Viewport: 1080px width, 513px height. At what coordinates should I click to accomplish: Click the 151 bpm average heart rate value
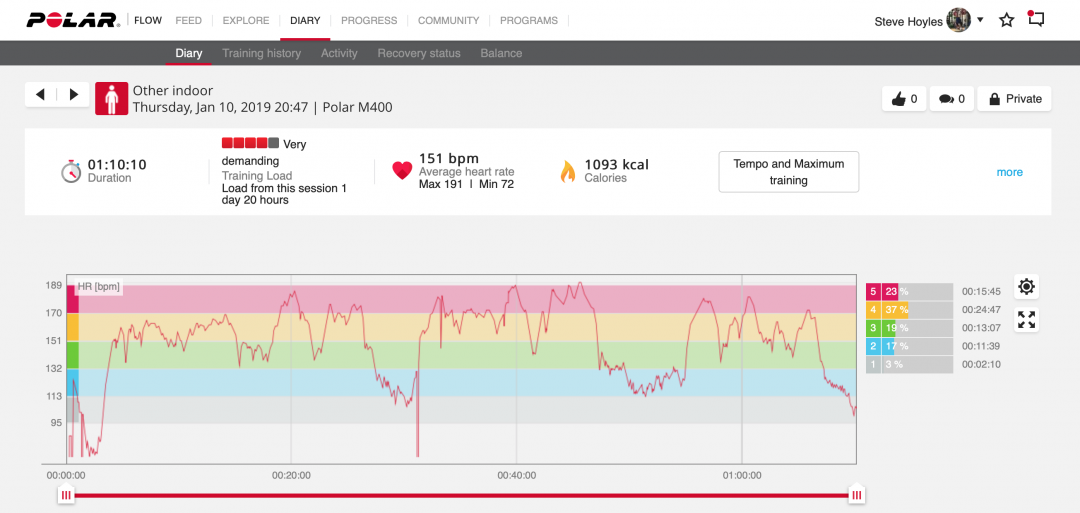[x=448, y=159]
